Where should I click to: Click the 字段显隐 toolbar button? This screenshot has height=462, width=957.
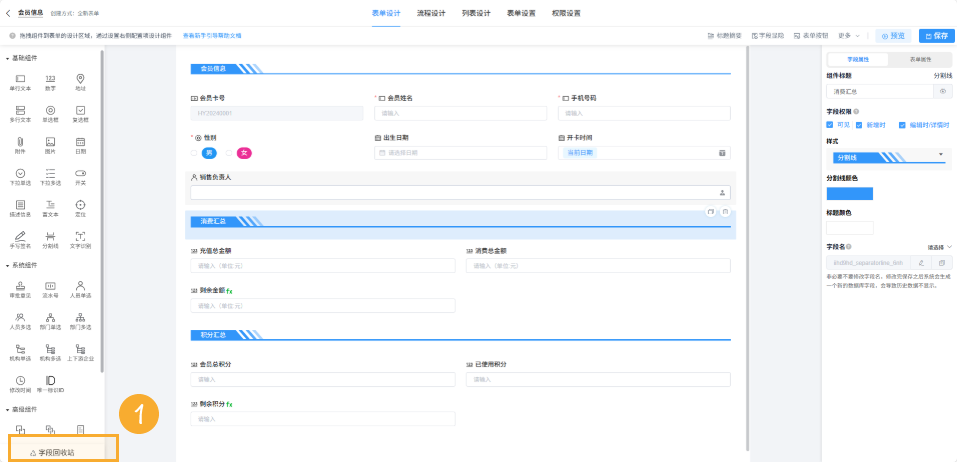[768, 36]
